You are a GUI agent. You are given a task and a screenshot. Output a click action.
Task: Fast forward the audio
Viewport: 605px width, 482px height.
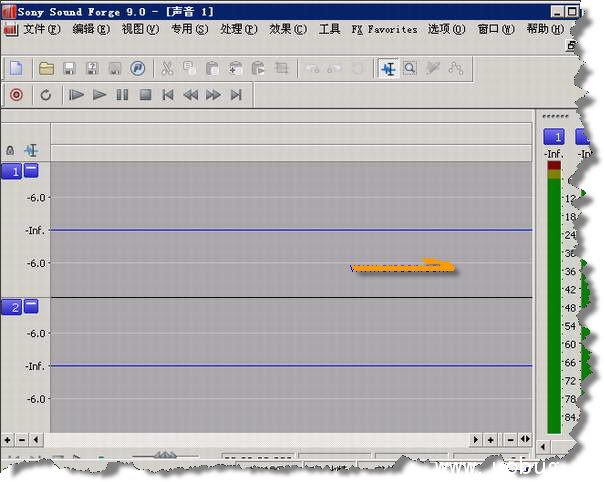click(x=213, y=95)
